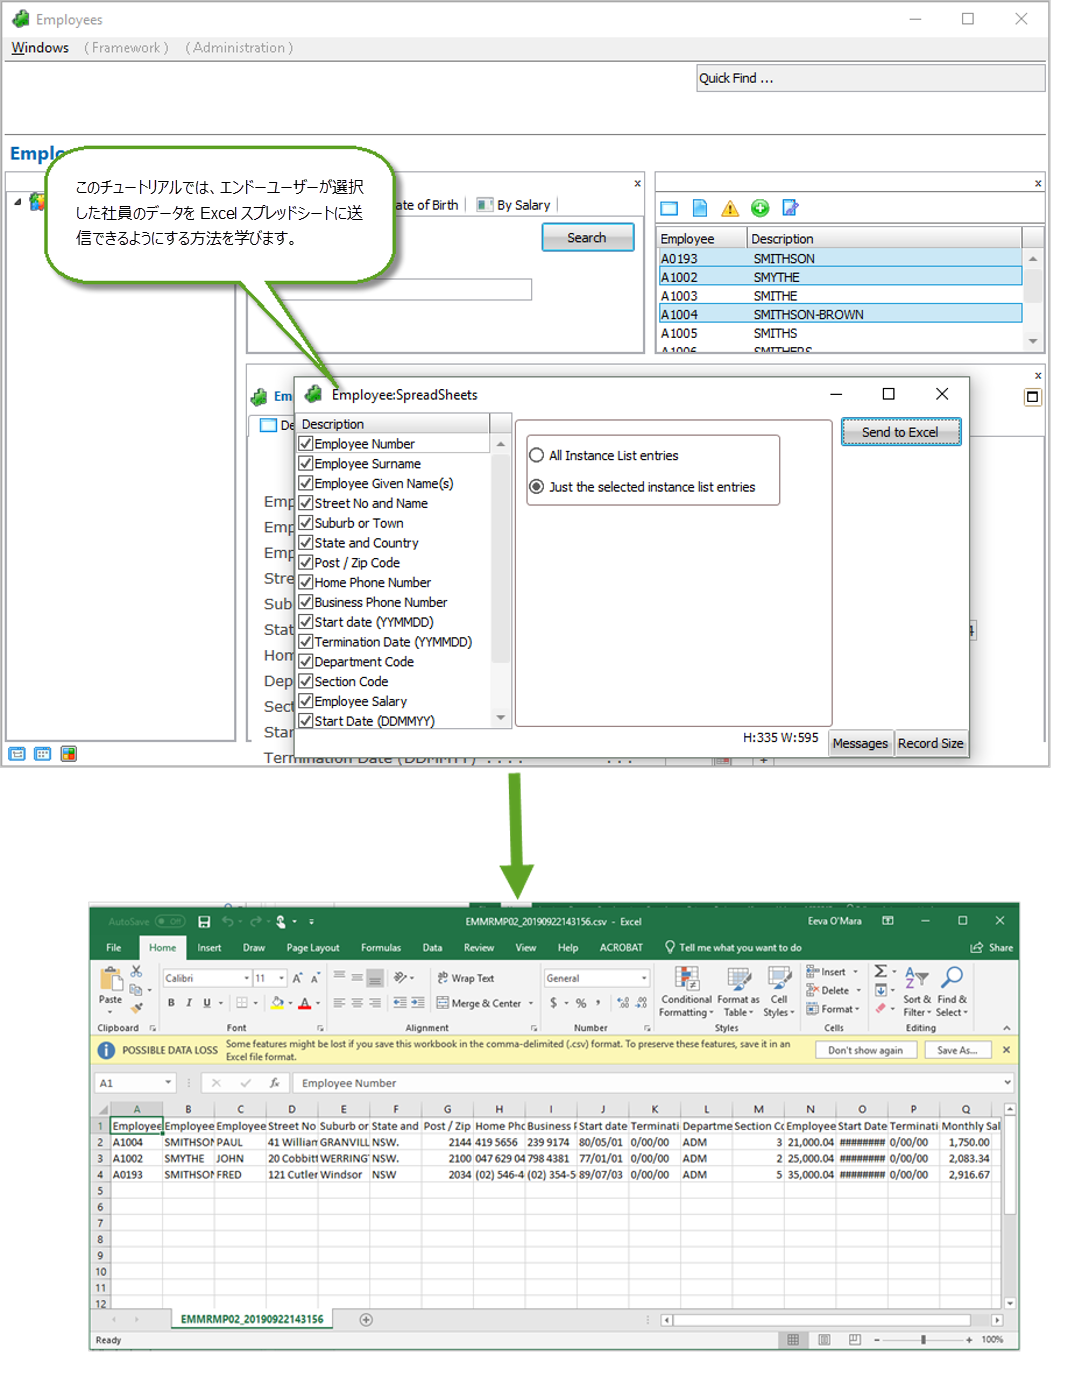The image size is (1075, 1384).
Task: Click the Excel zoom slider handle
Action: coord(923,1340)
